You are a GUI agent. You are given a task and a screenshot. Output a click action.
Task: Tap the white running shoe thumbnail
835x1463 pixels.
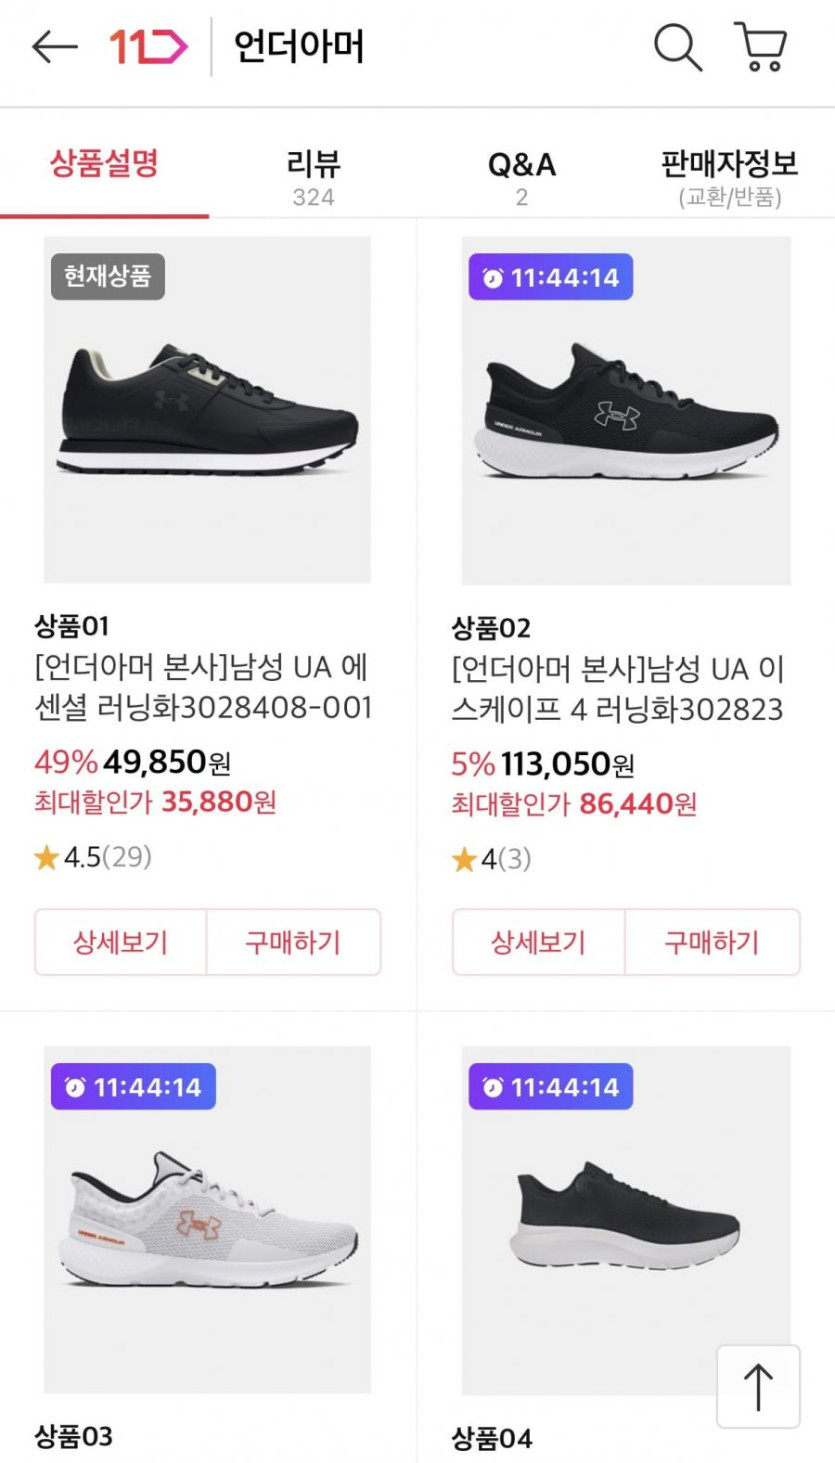(207, 1222)
